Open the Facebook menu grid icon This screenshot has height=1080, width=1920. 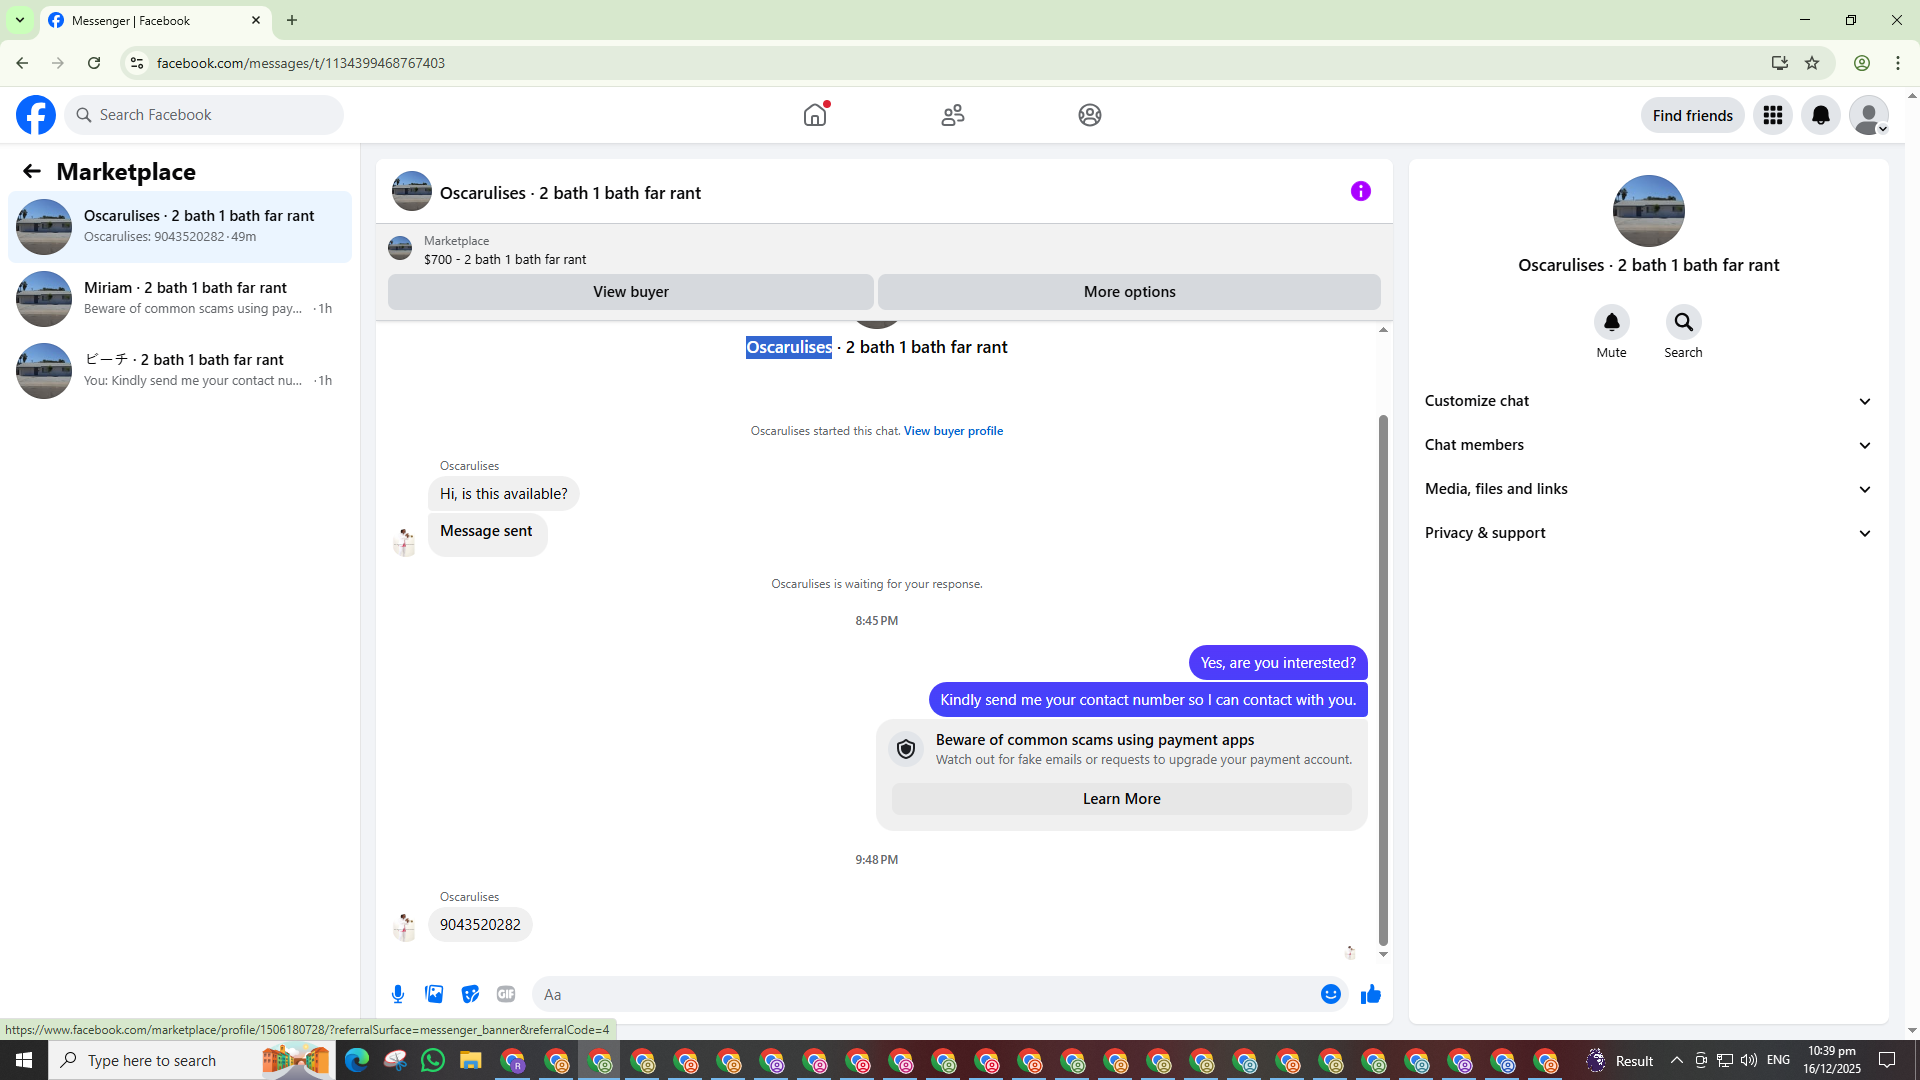(1773, 115)
